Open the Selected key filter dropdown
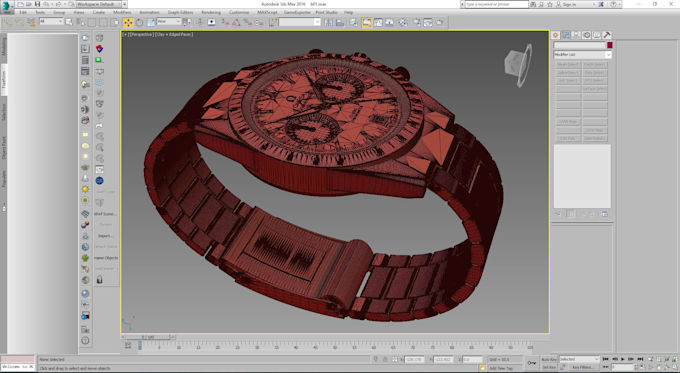The image size is (680, 373). click(579, 359)
